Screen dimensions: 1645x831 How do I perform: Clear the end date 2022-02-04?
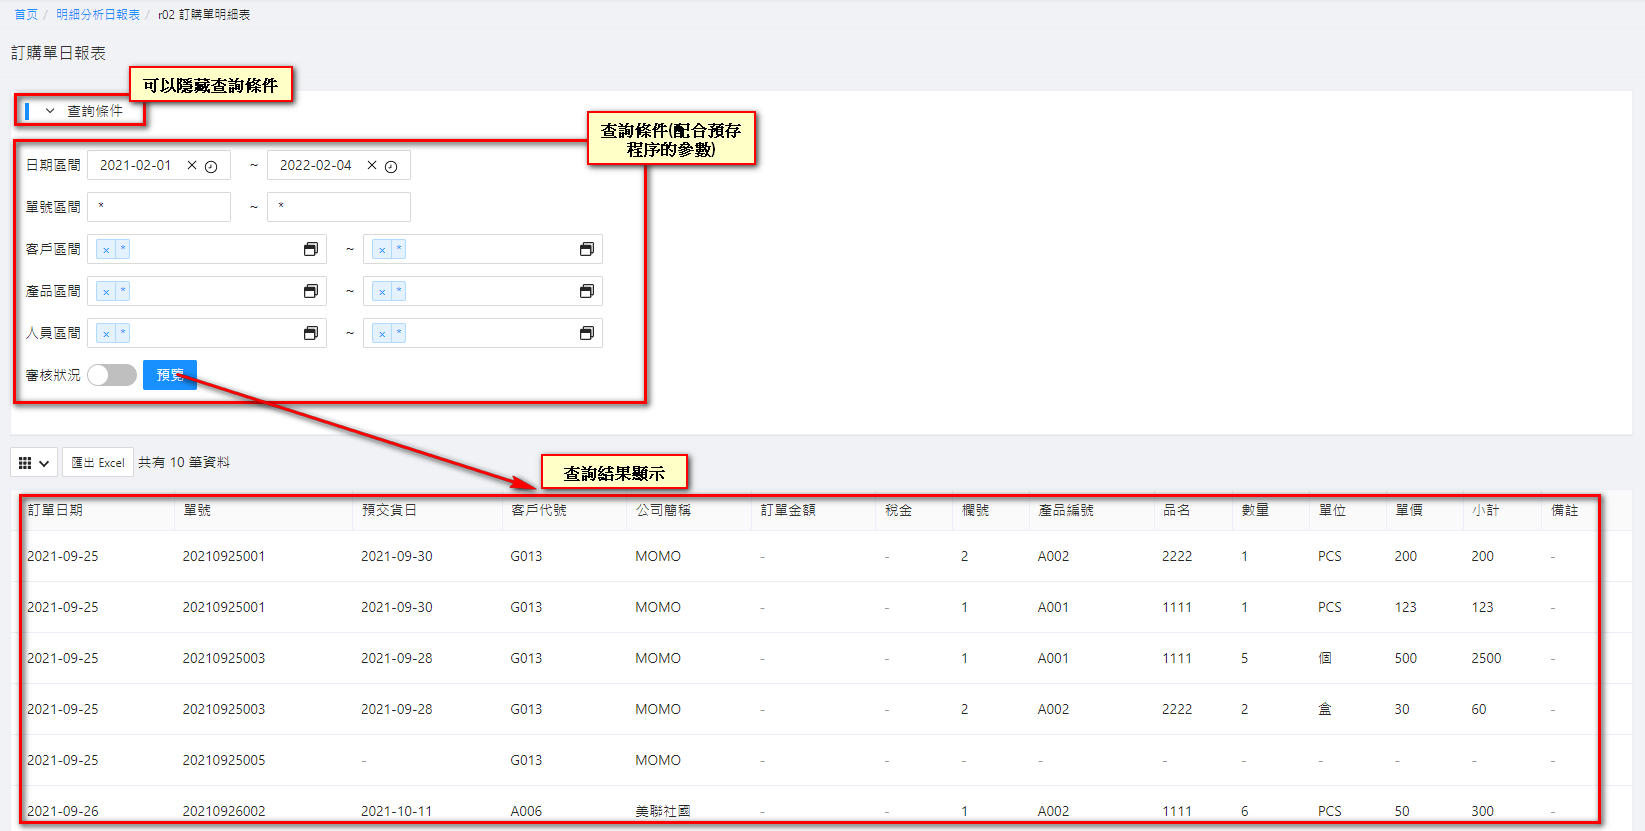pos(372,165)
